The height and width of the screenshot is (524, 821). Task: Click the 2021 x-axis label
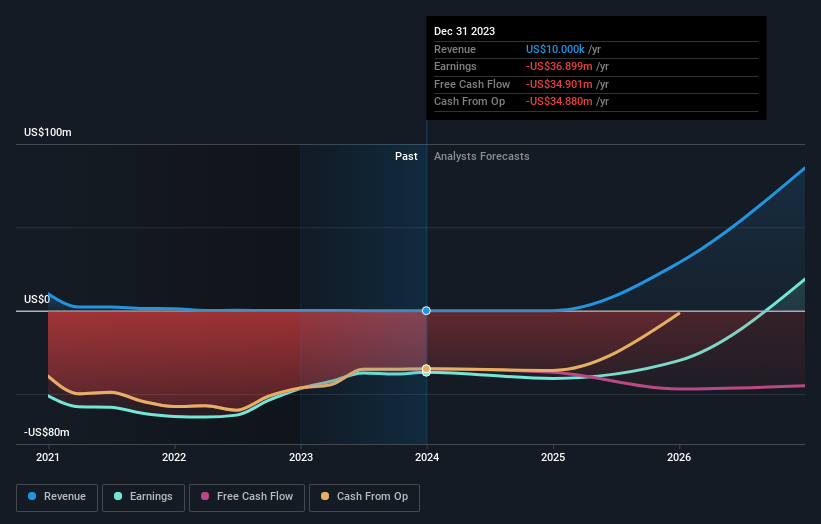[48, 457]
